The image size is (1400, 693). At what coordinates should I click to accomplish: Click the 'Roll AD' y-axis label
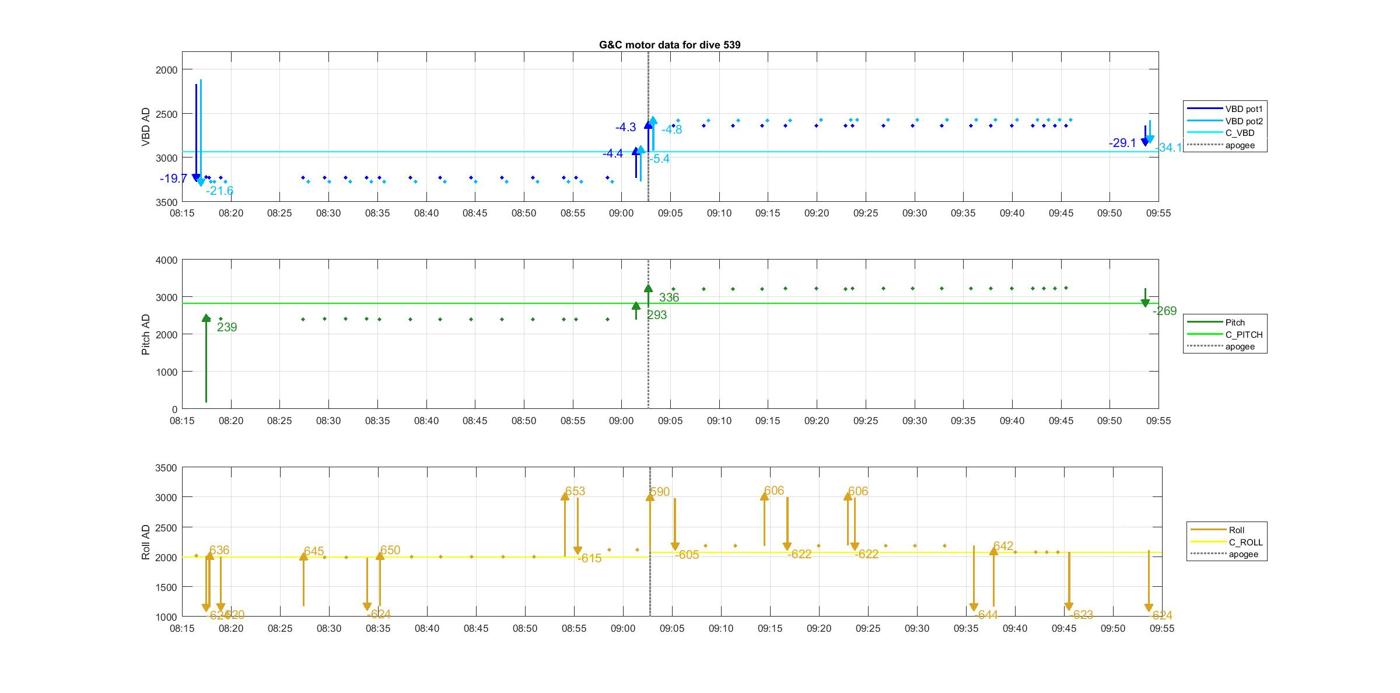click(x=145, y=542)
